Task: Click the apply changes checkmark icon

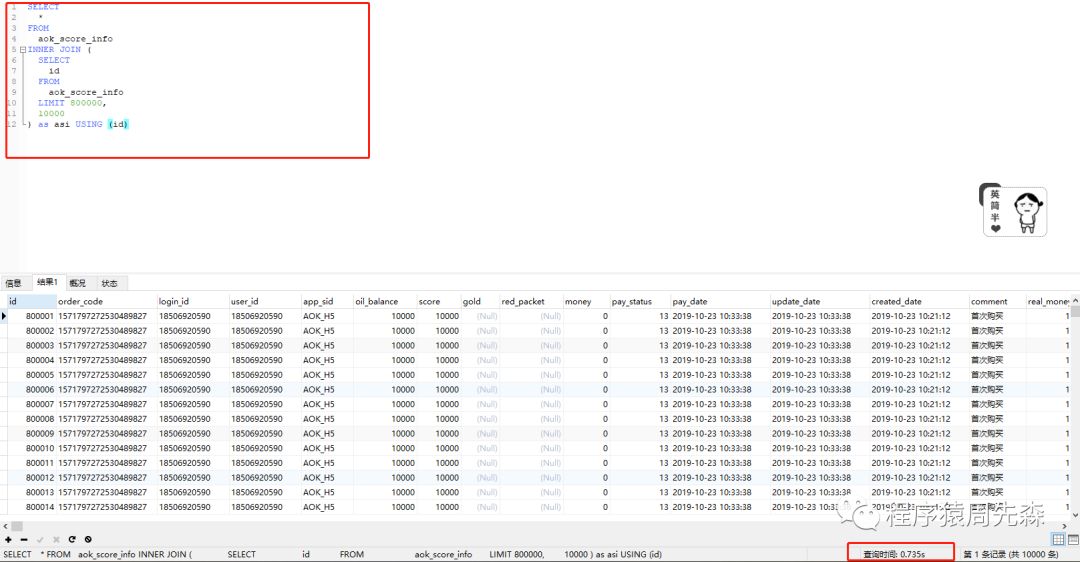Action: coord(40,540)
